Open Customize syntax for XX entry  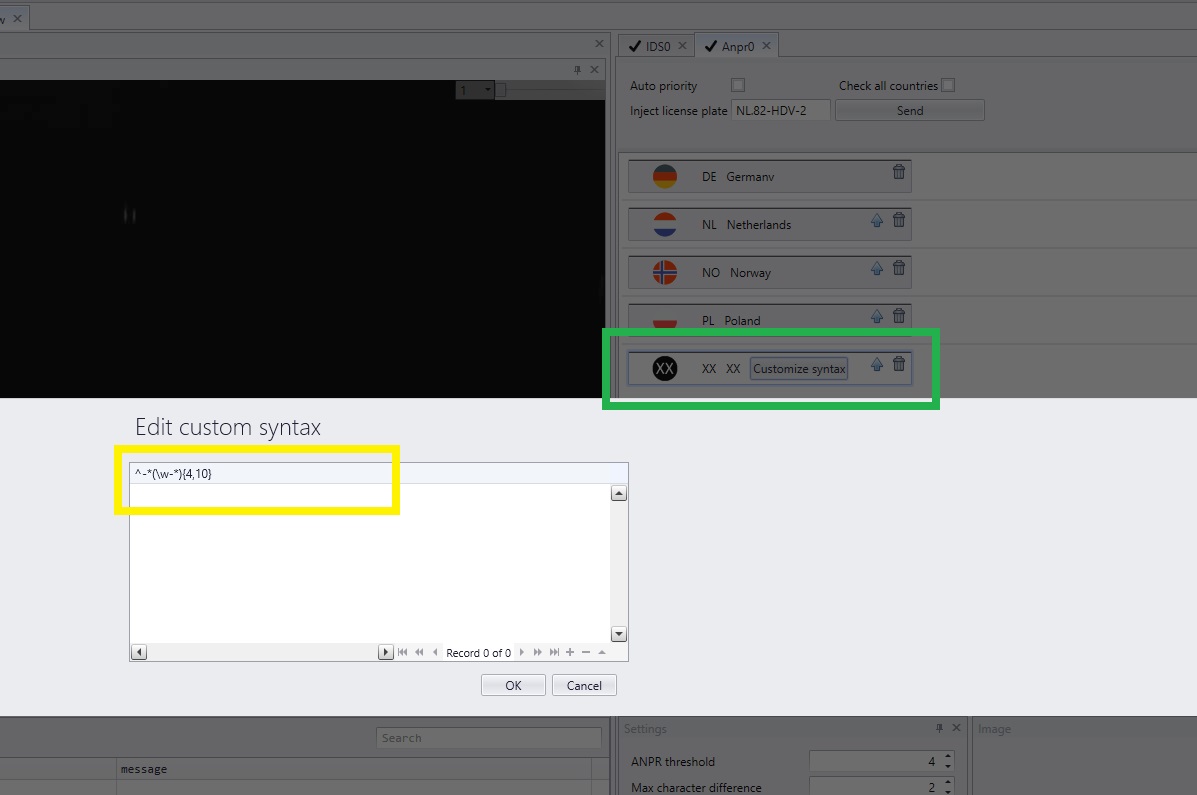[799, 369]
